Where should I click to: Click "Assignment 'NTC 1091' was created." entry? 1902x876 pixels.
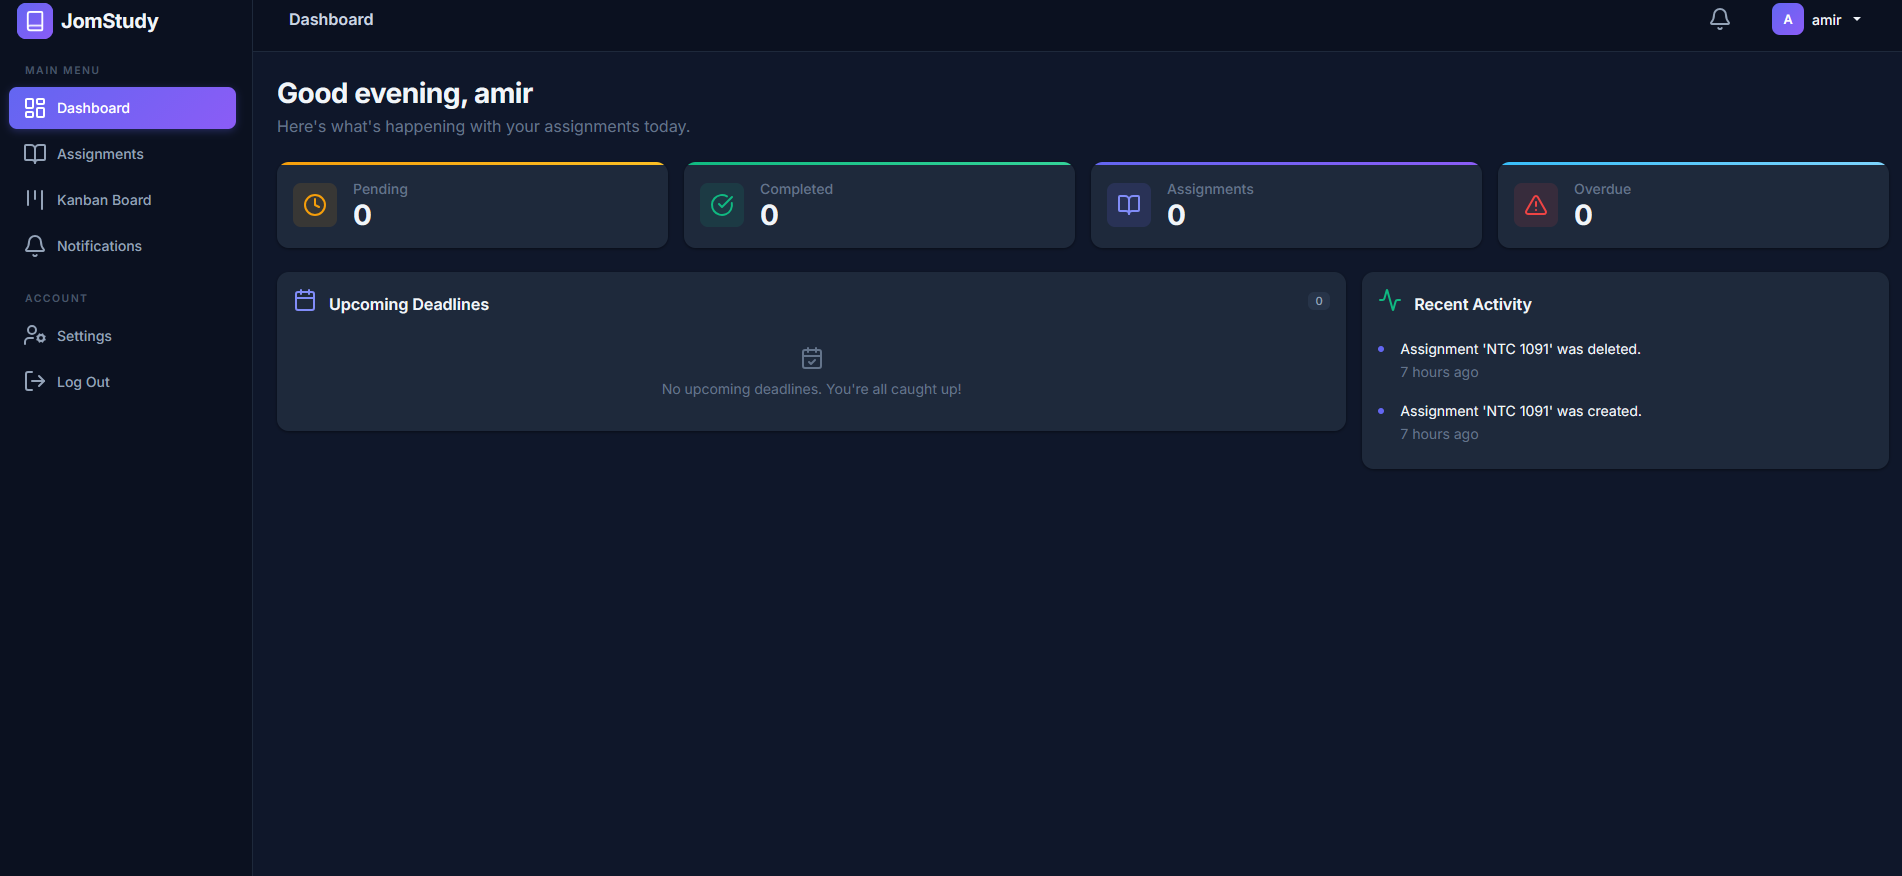[x=1521, y=411]
